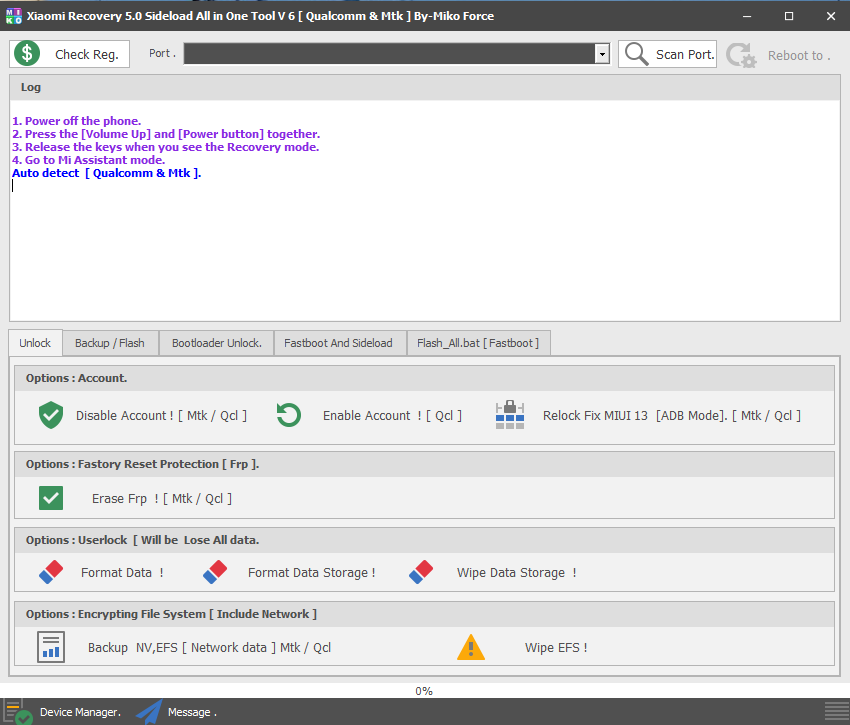Click the Format Data Storage ! label
Image resolution: width=850 pixels, height=725 pixels.
[312, 573]
